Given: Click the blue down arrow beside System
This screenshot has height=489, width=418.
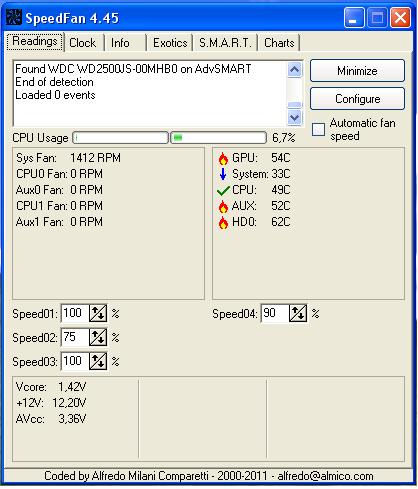Looking at the screenshot, I should (223, 174).
